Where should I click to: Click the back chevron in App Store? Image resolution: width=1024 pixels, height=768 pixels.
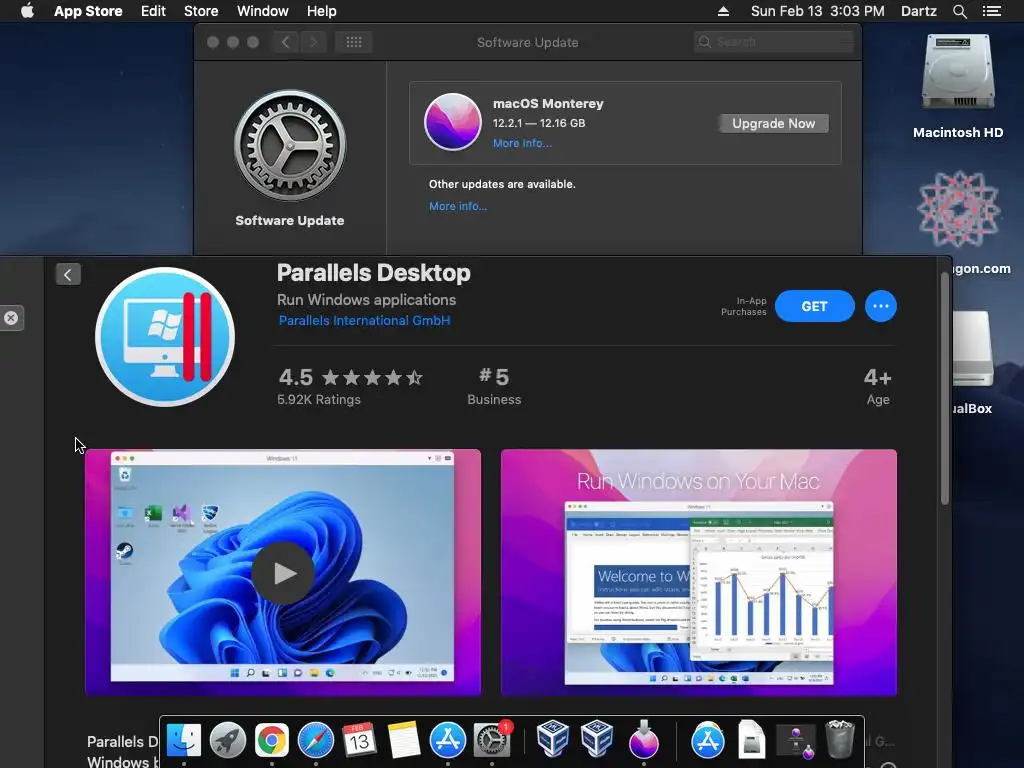[68, 274]
